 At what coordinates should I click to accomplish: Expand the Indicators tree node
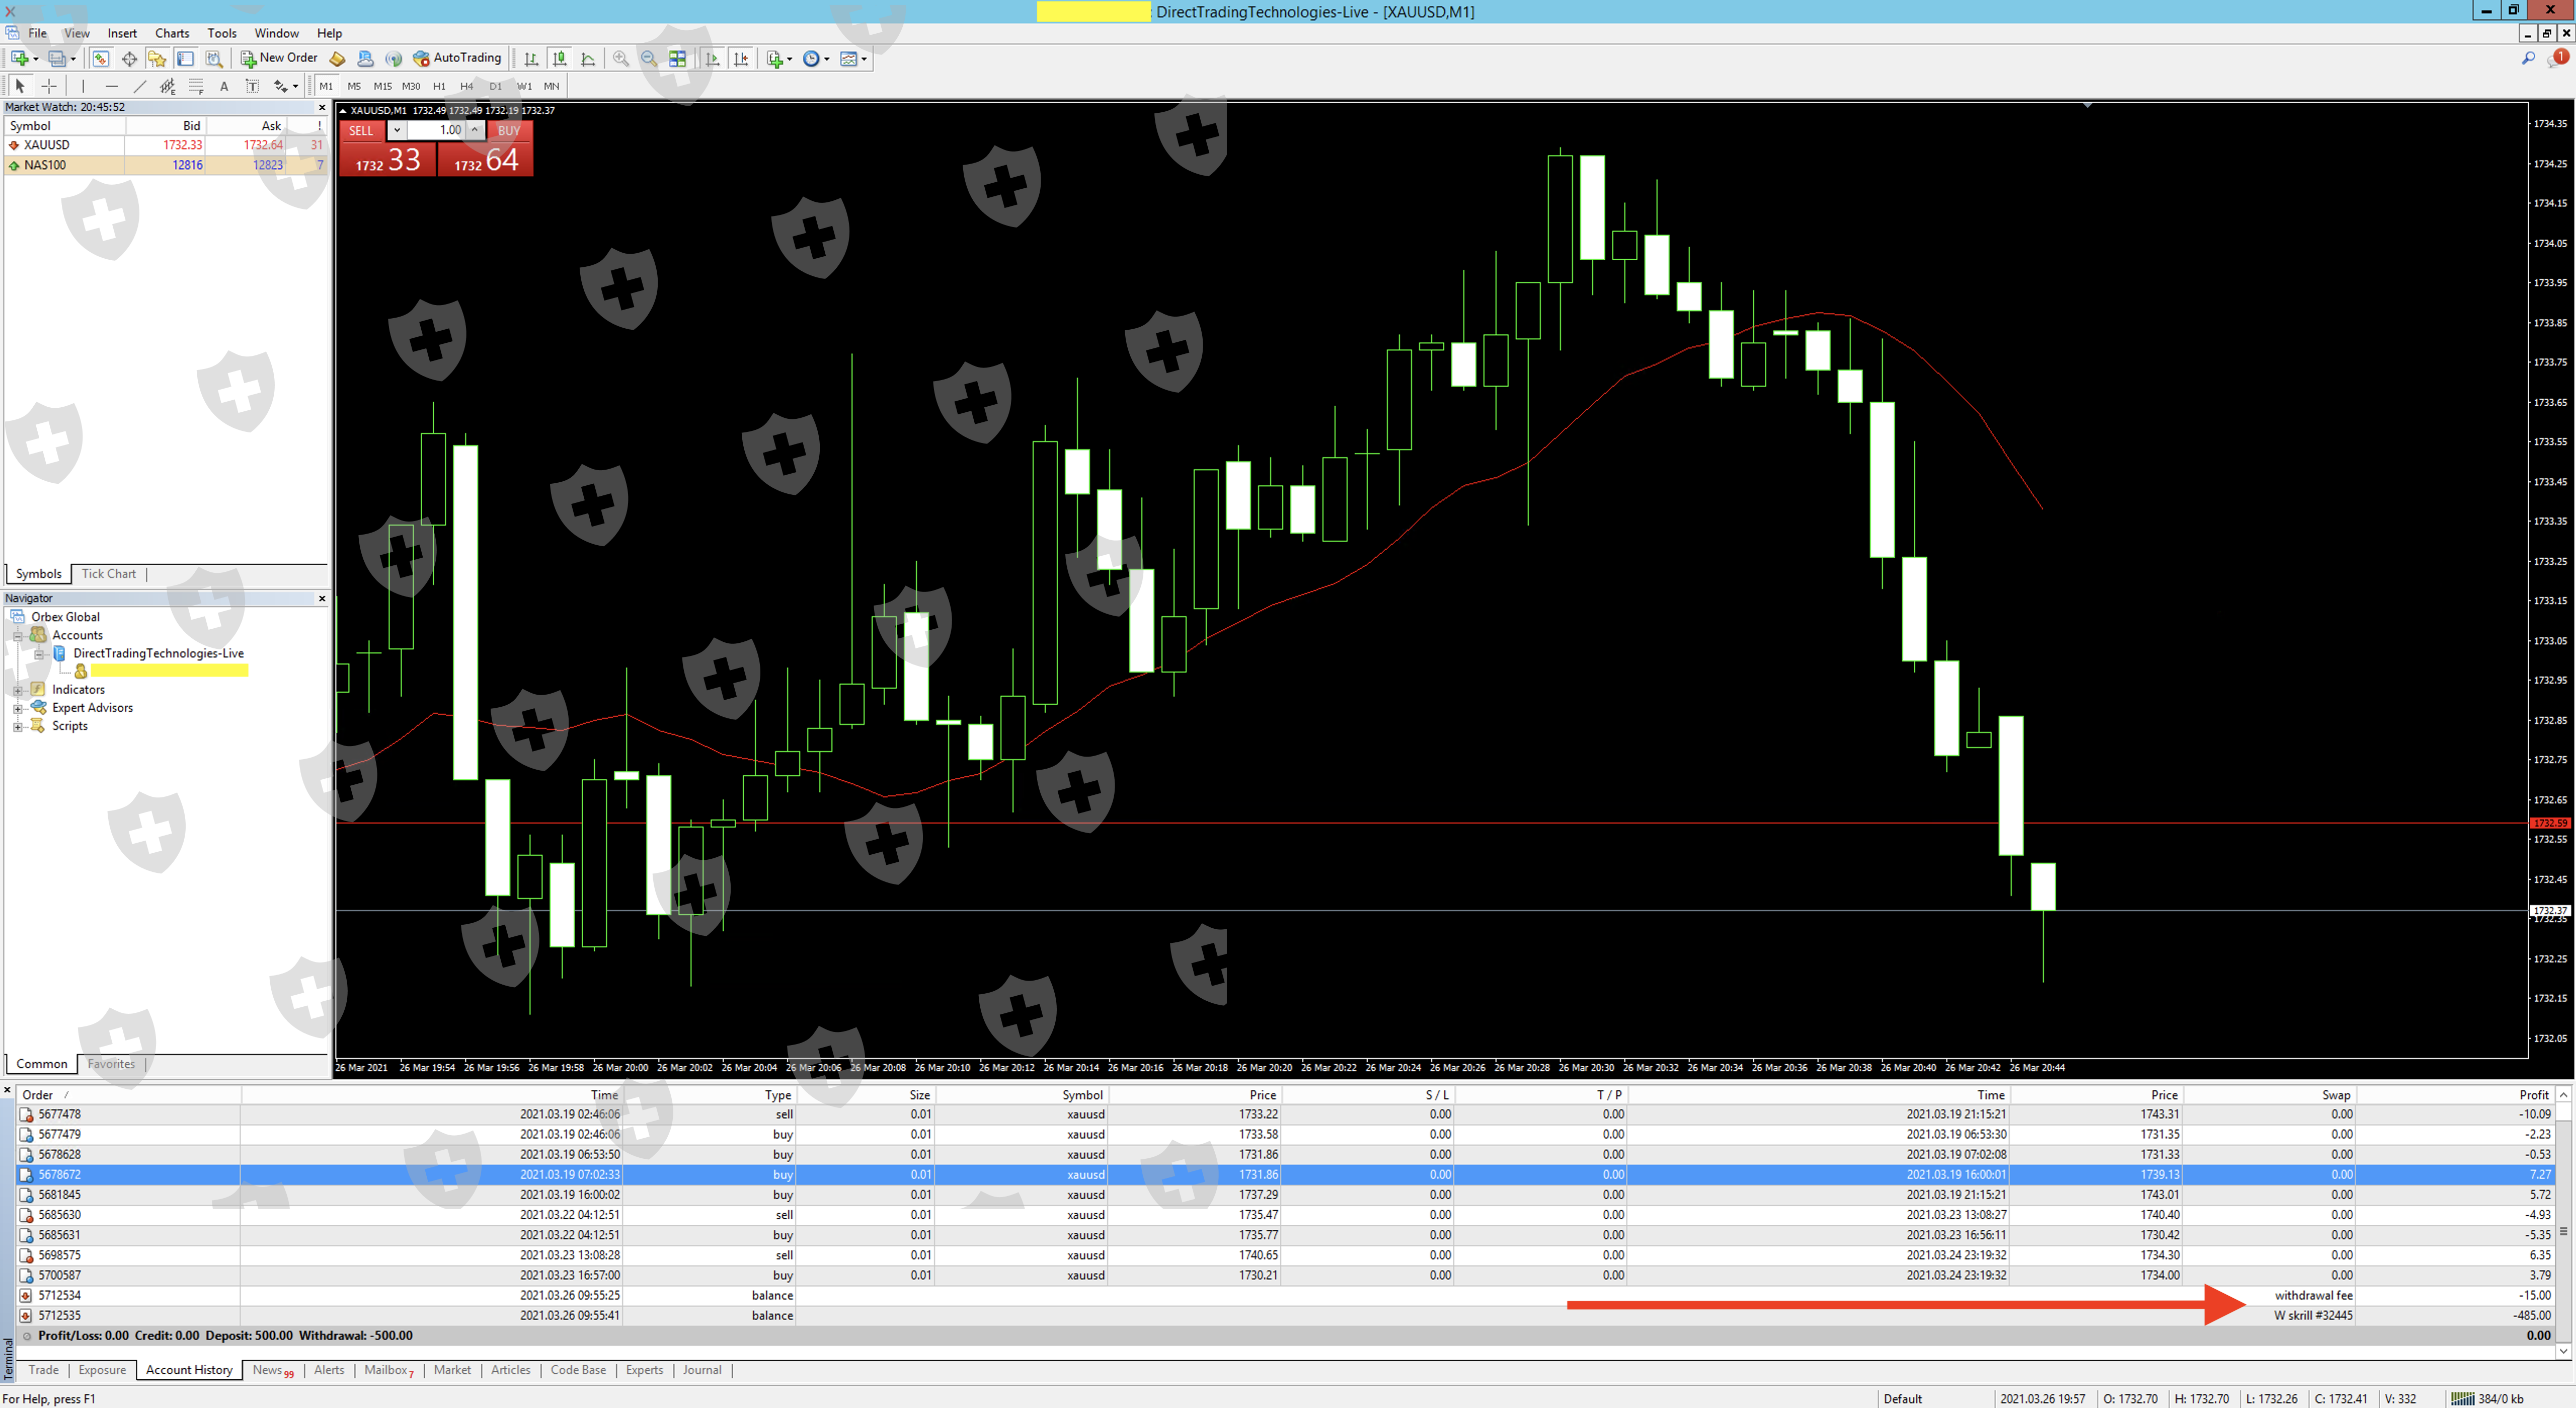coord(17,690)
